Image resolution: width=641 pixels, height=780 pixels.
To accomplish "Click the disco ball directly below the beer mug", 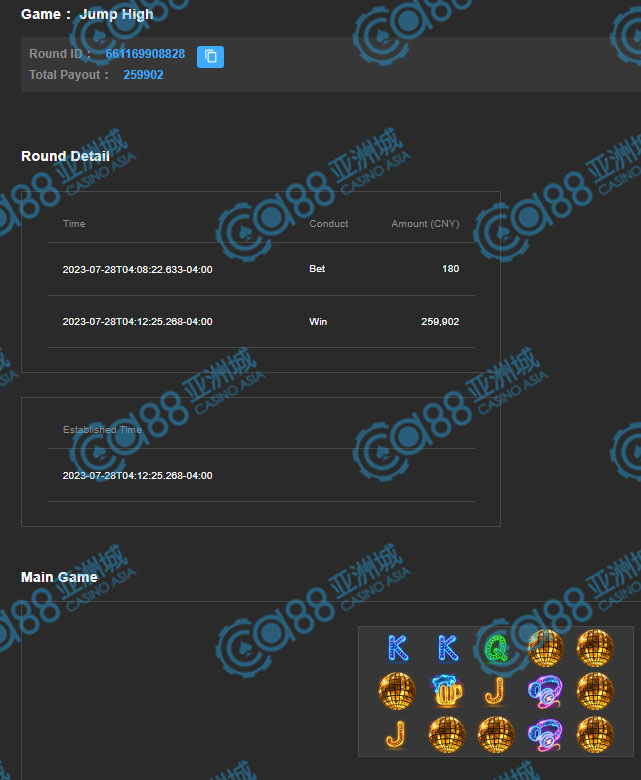I will coord(447,735).
